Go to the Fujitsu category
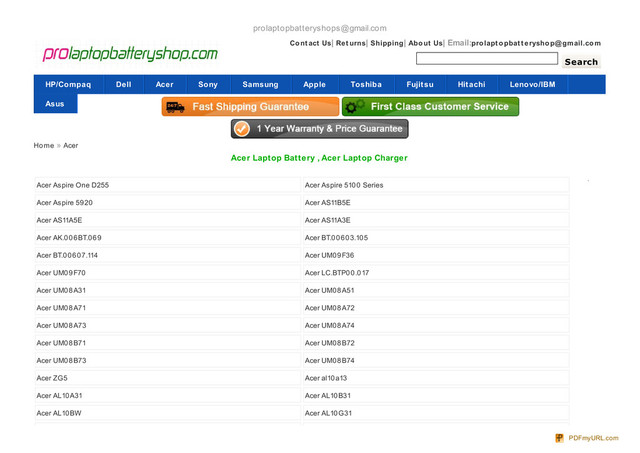This screenshot has height=453, width=640. (x=420, y=84)
